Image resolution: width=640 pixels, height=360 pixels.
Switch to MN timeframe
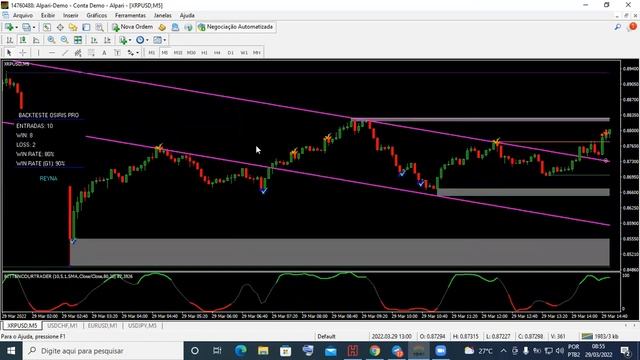pos(257,53)
